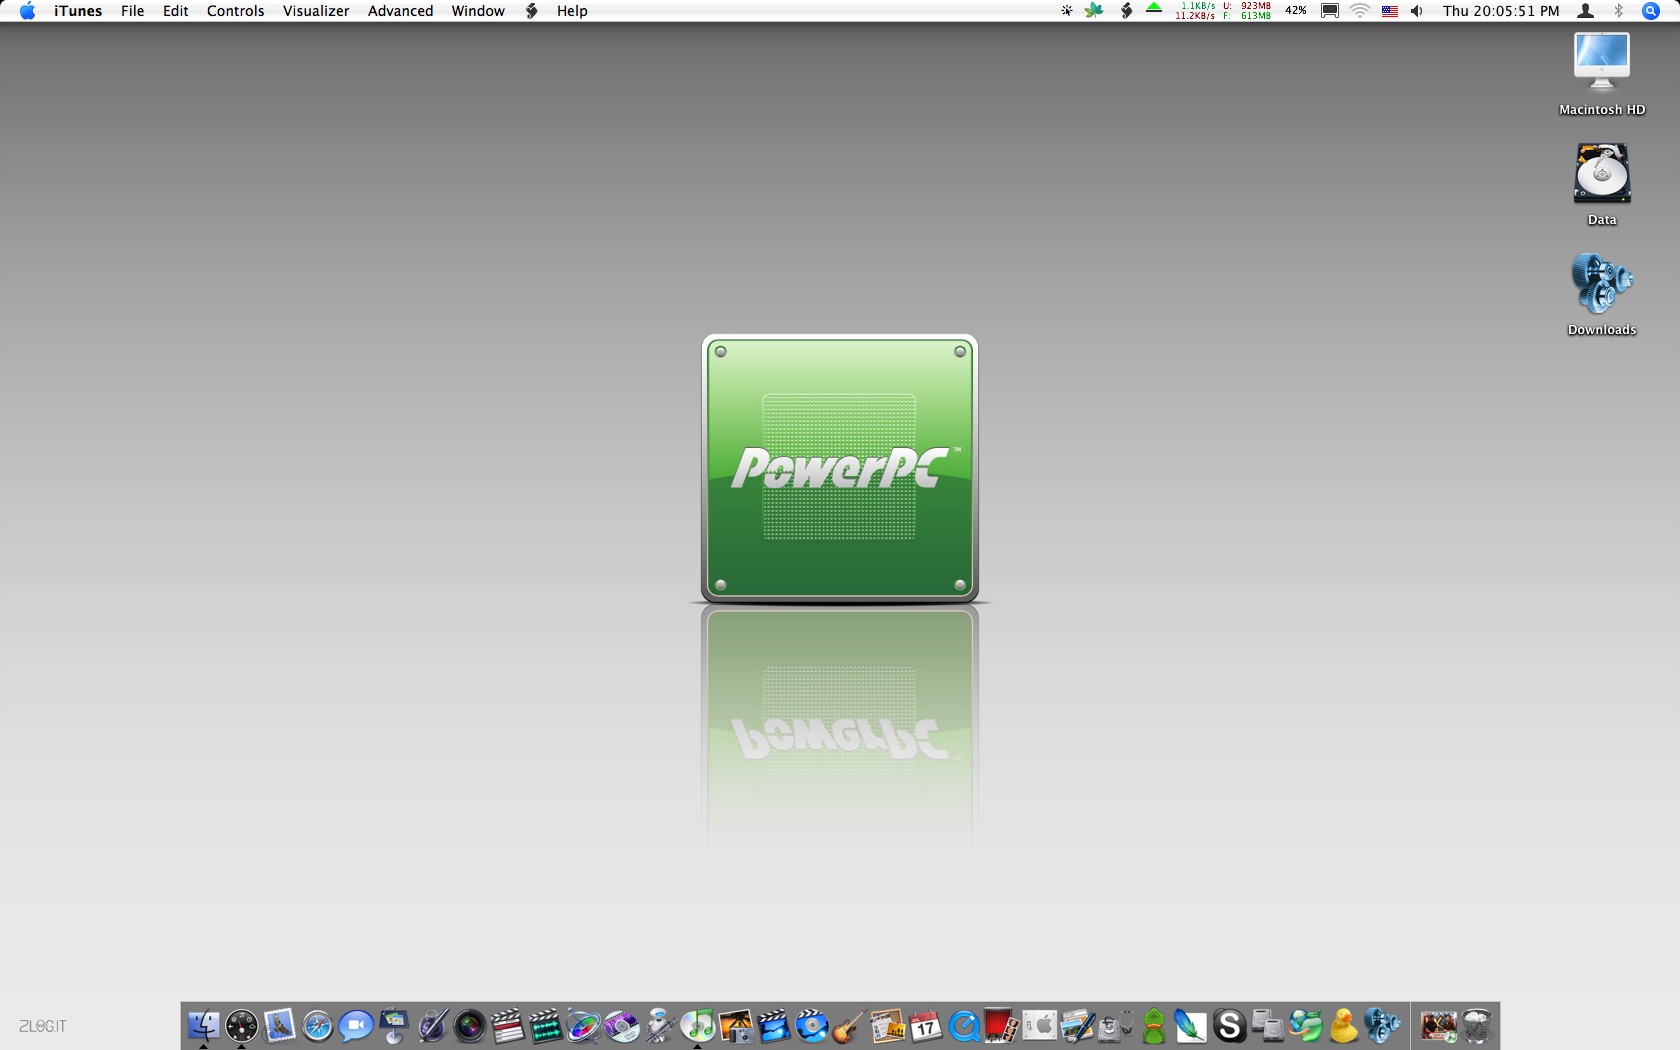This screenshot has width=1680, height=1050.
Task: Launch Cyberduck yellow duck in dock
Action: 1343,1026
